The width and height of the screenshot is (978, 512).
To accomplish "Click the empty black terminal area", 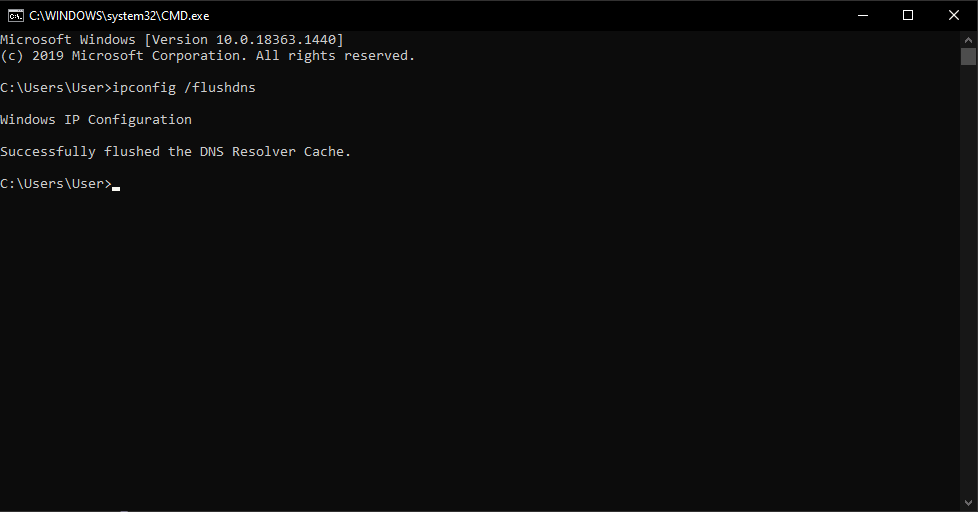I will (480, 340).
